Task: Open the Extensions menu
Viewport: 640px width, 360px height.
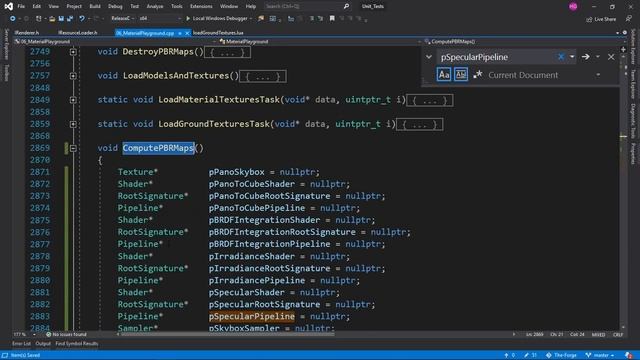Action: 201,6
